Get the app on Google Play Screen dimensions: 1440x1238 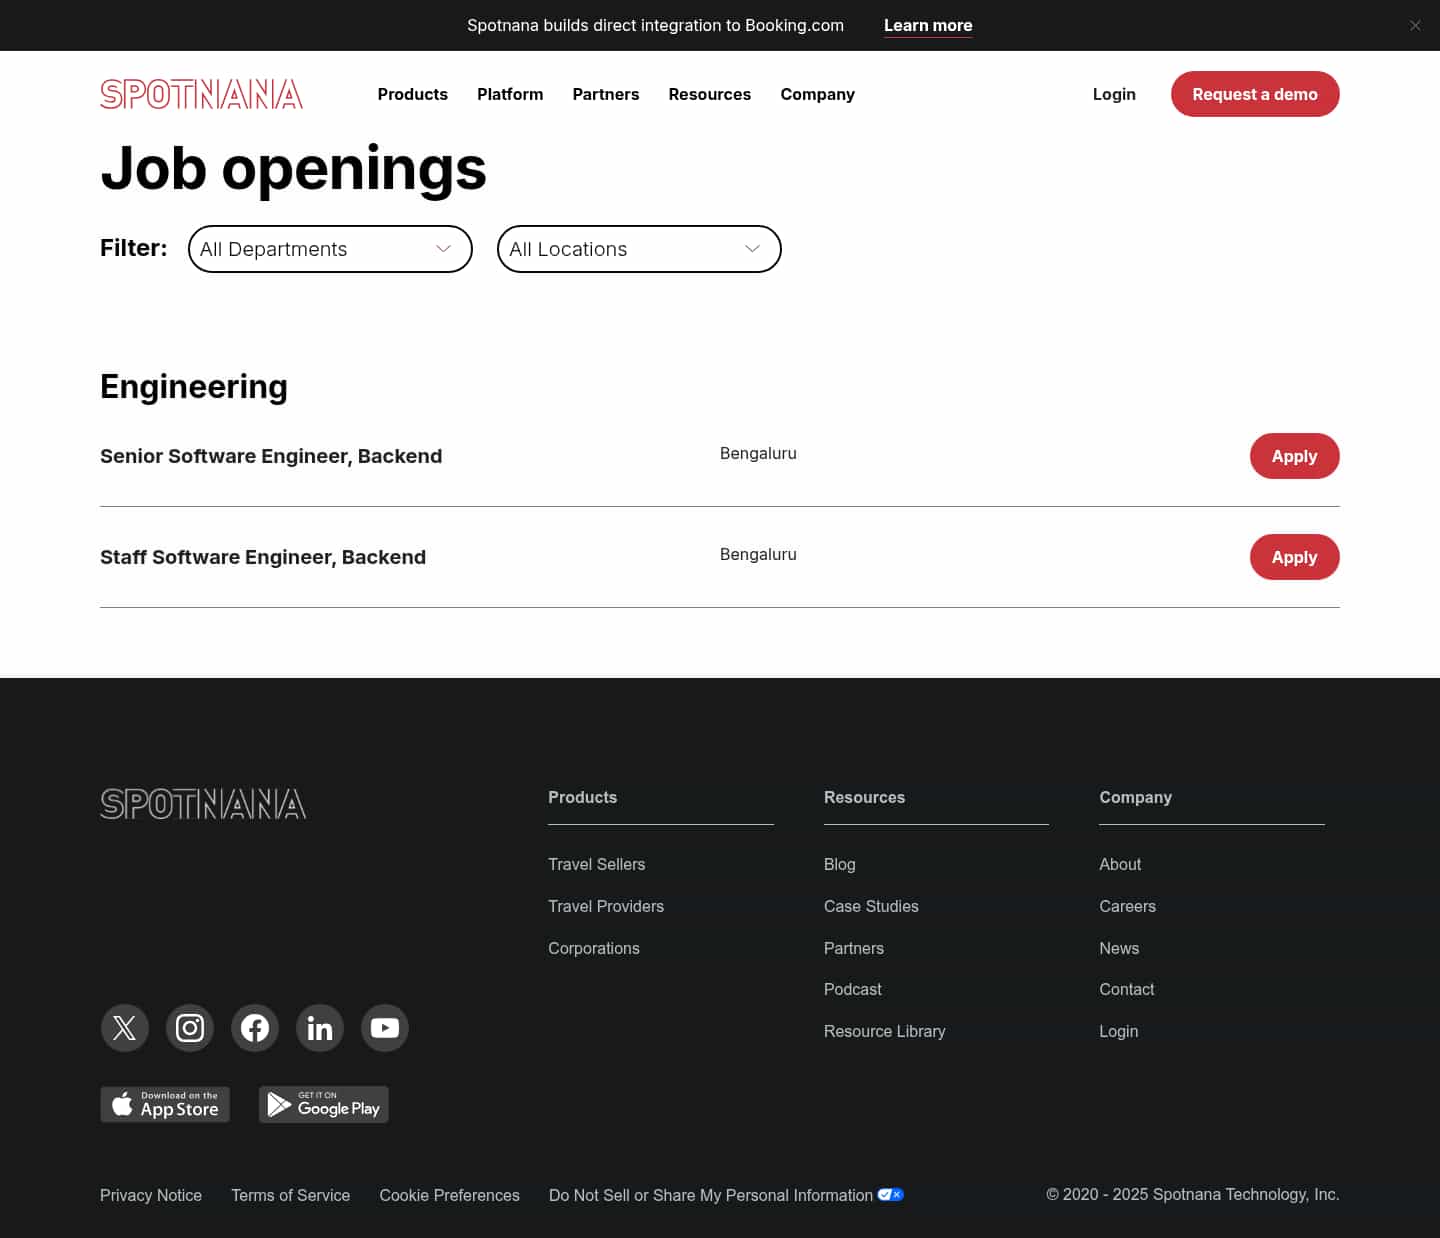click(x=323, y=1104)
